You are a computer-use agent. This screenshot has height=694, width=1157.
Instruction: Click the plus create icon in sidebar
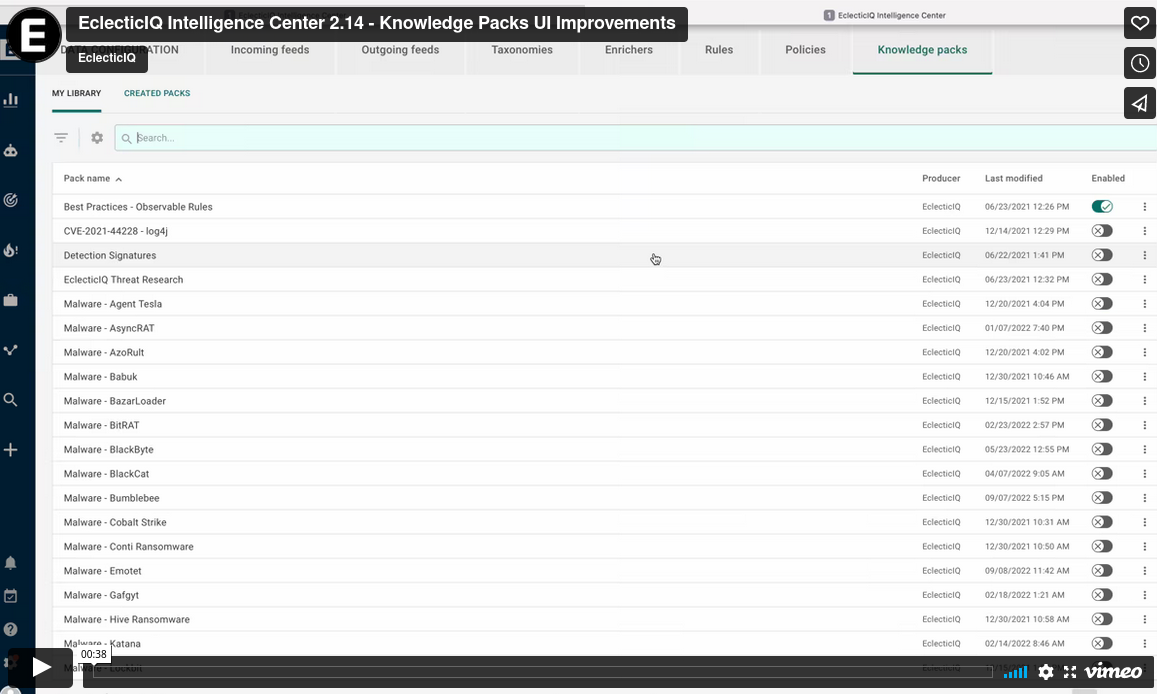click(11, 450)
